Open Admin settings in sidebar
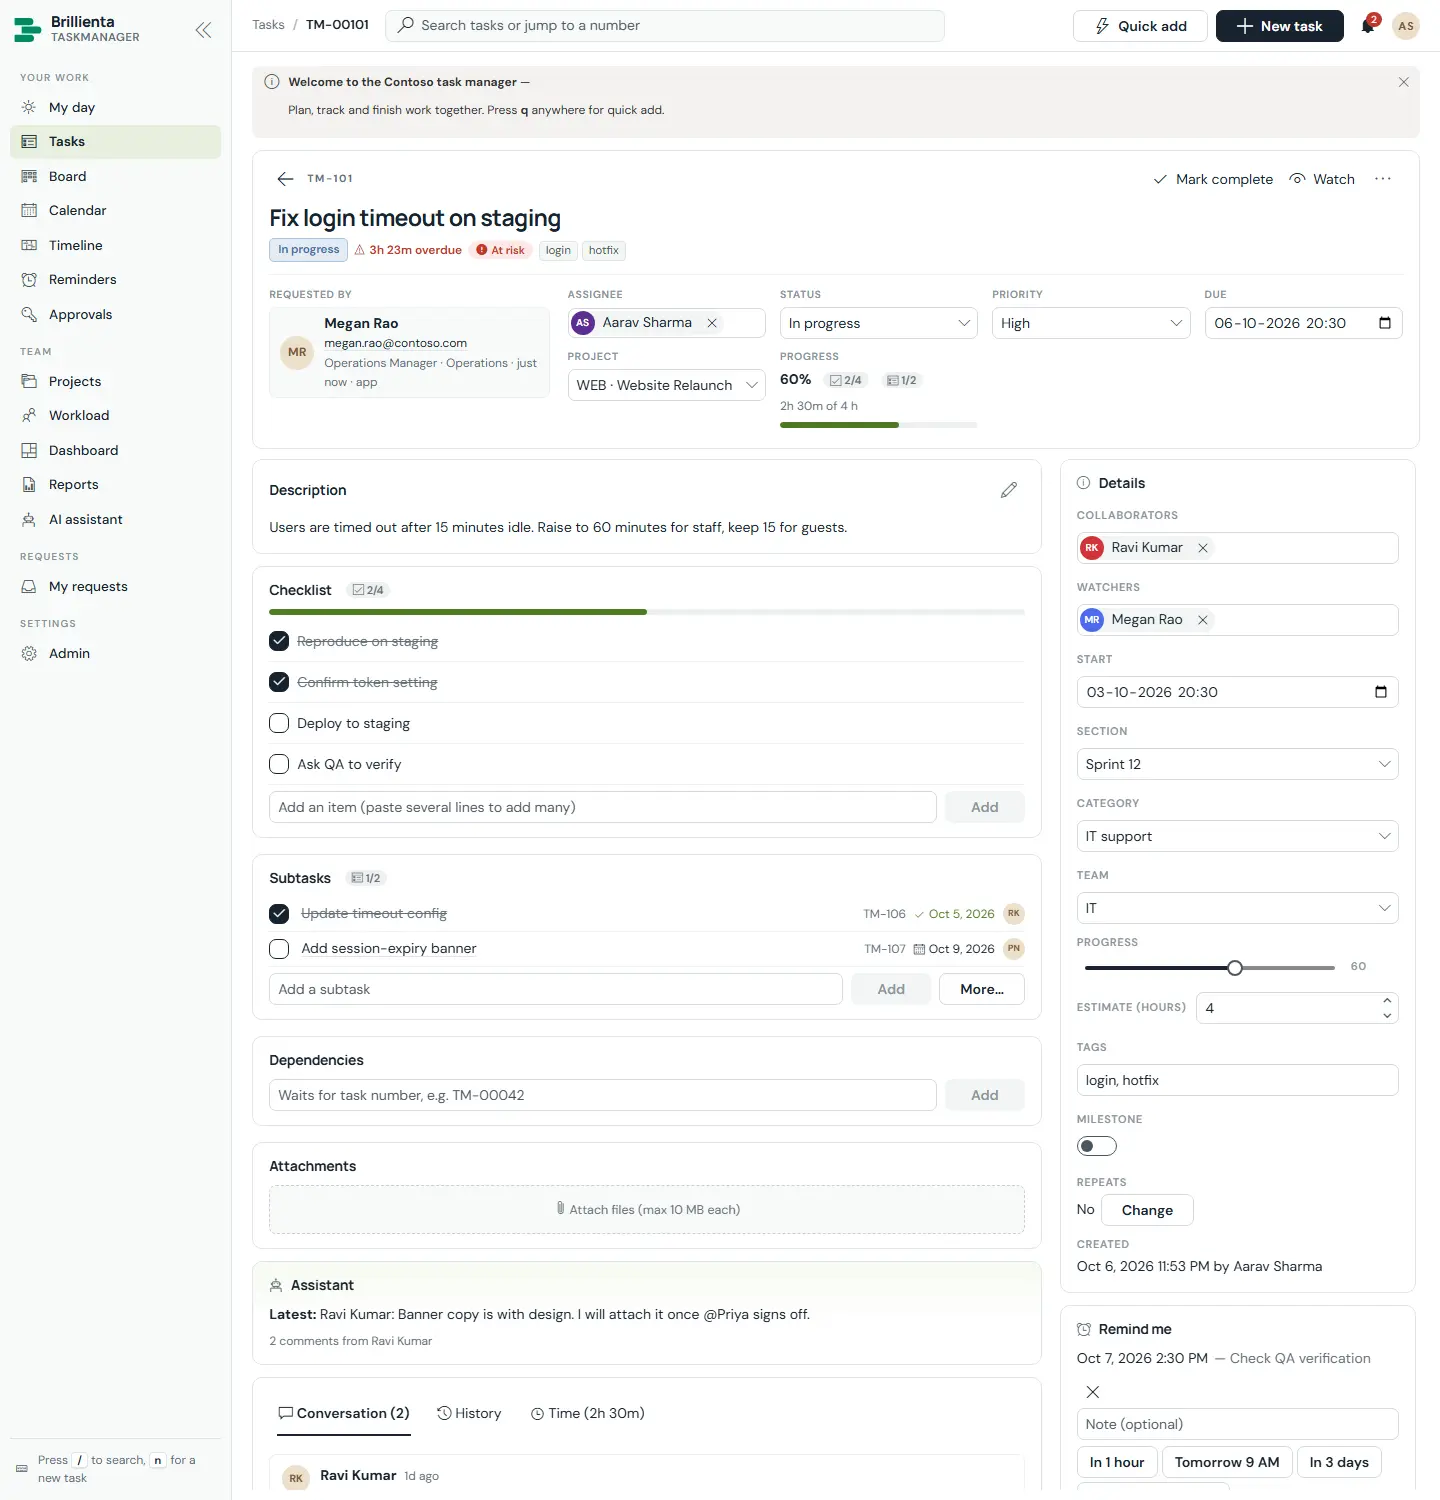 coord(115,653)
